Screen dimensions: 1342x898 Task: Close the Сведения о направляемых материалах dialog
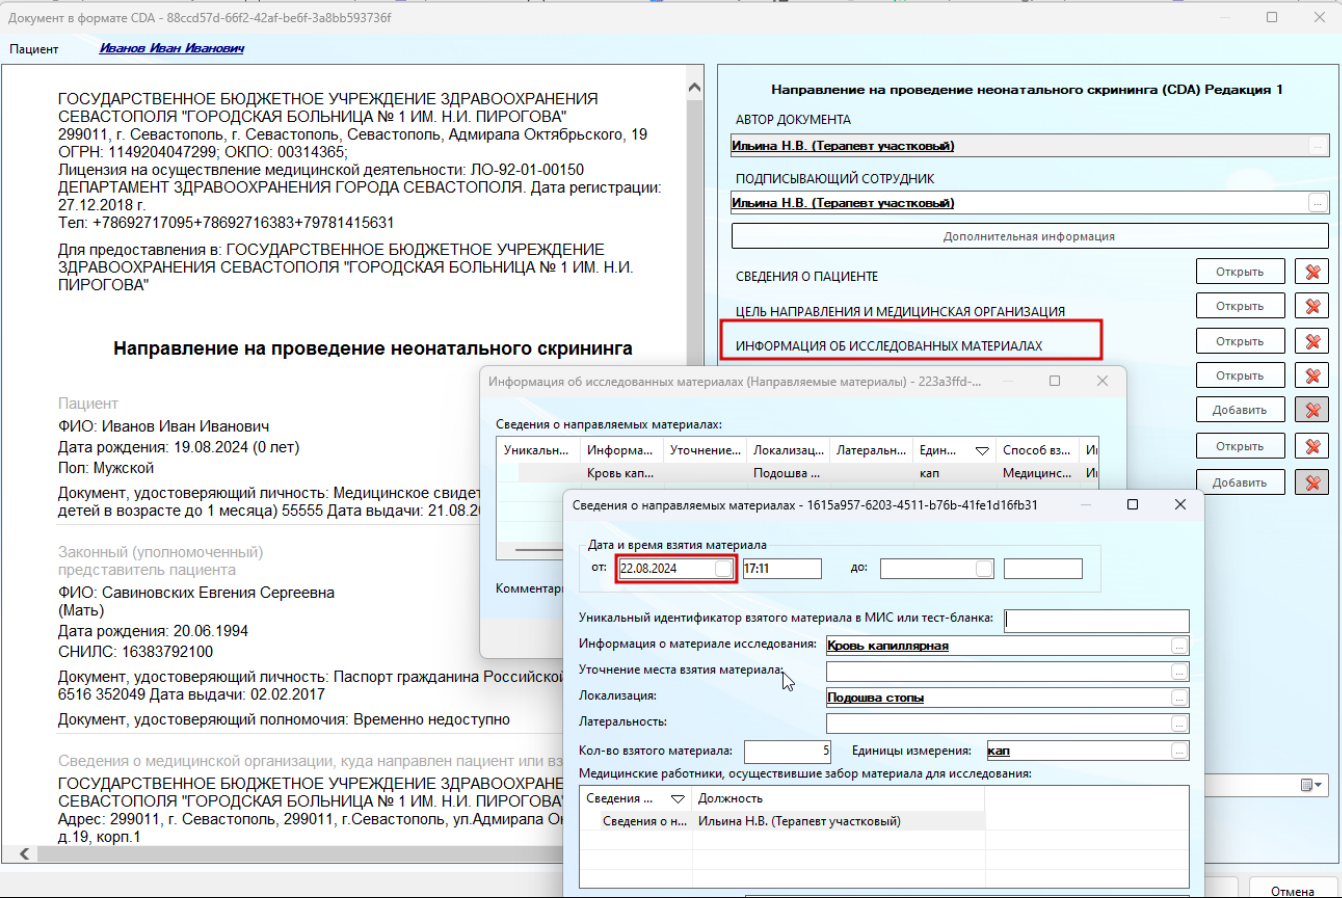coord(1180,505)
